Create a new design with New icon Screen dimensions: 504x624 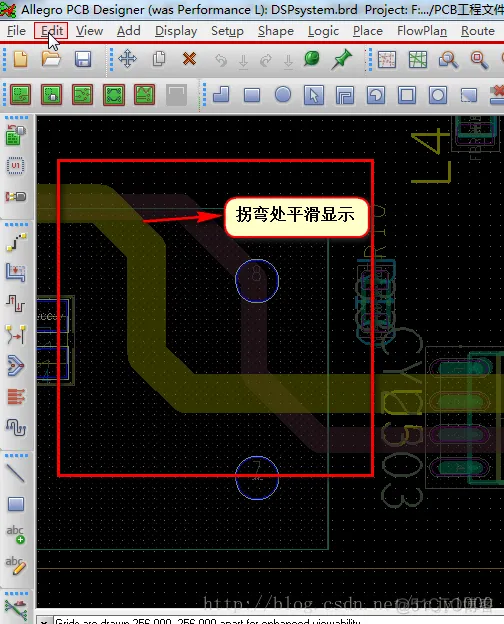coord(21,59)
